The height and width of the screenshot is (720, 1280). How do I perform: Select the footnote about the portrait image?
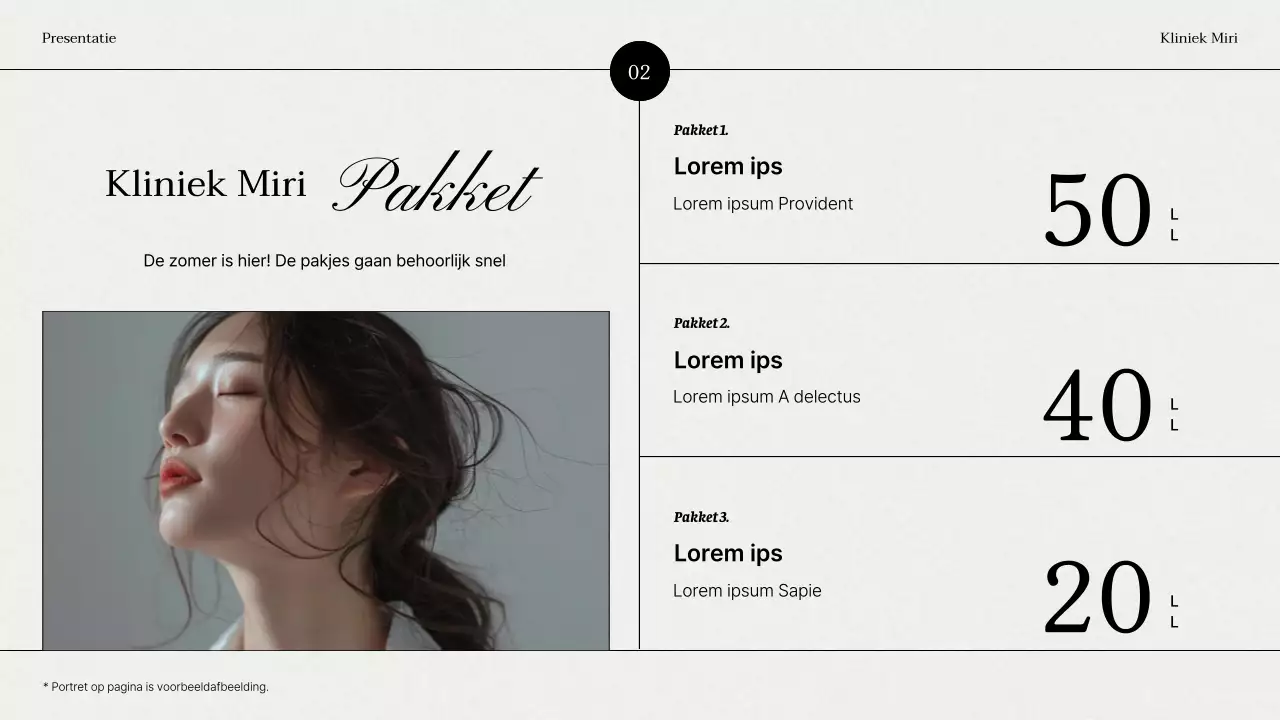[x=156, y=687]
